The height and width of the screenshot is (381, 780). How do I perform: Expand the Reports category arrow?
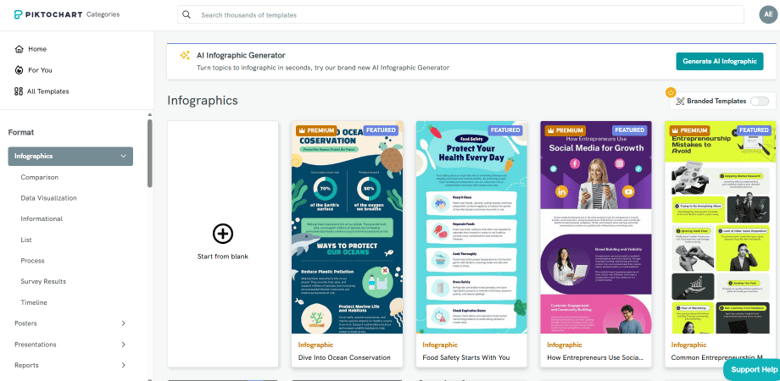(x=123, y=365)
